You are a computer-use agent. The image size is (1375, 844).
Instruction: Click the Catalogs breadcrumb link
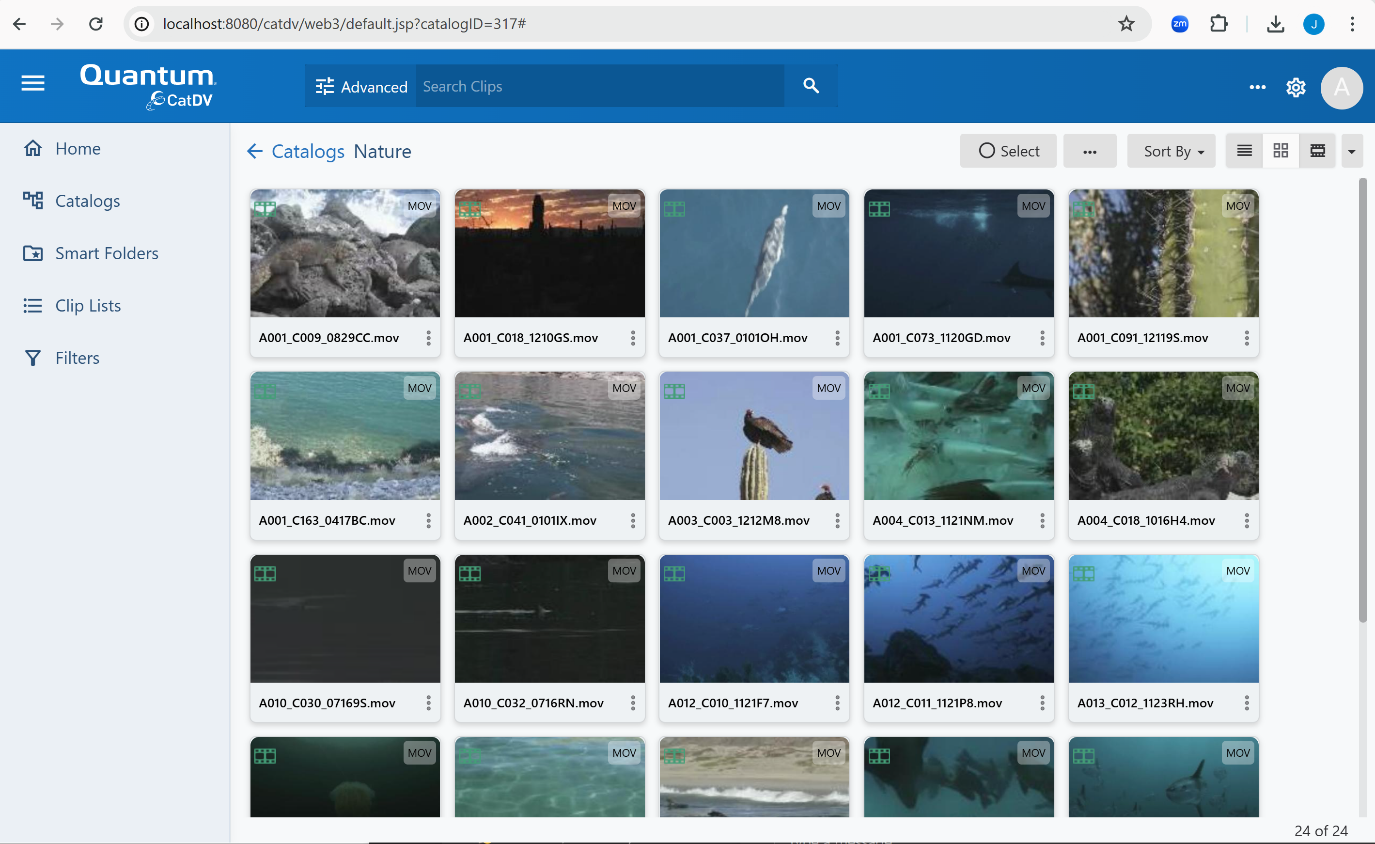(308, 151)
